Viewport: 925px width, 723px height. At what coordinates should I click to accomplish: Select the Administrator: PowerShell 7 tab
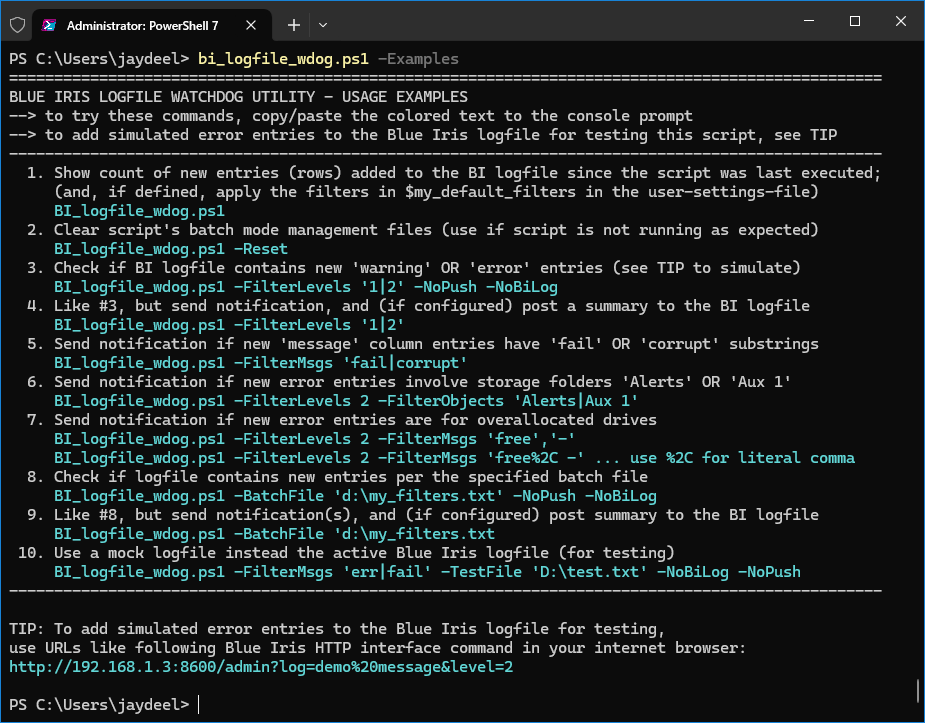click(152, 25)
